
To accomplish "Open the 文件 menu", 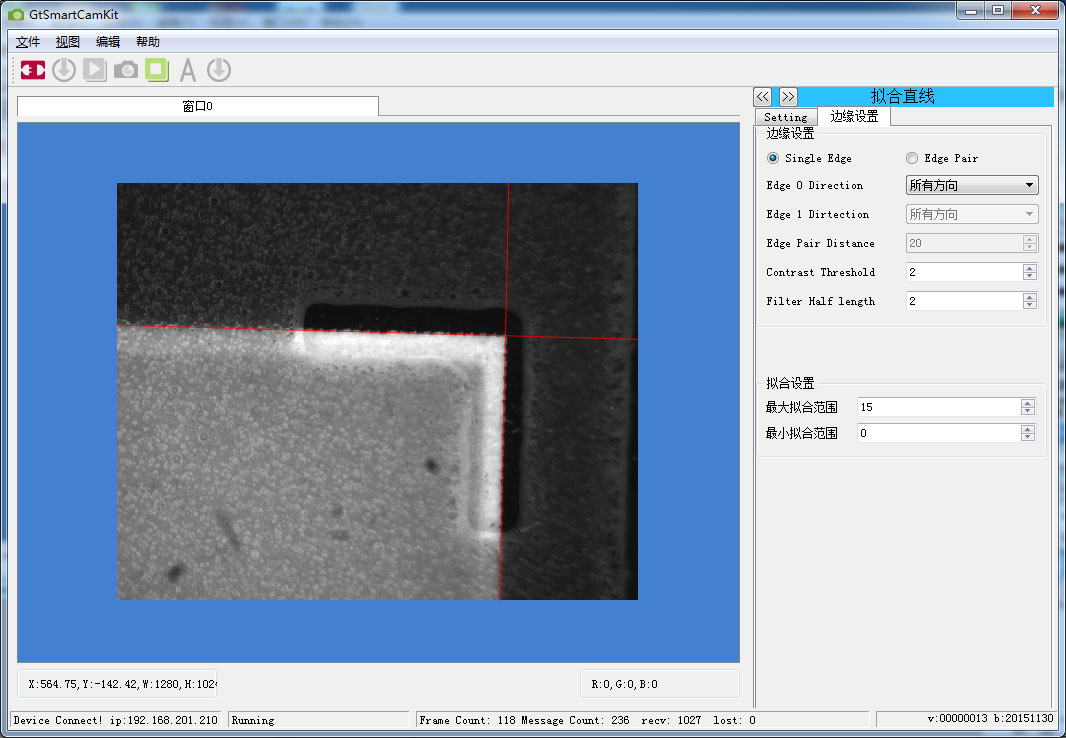I will pos(28,42).
